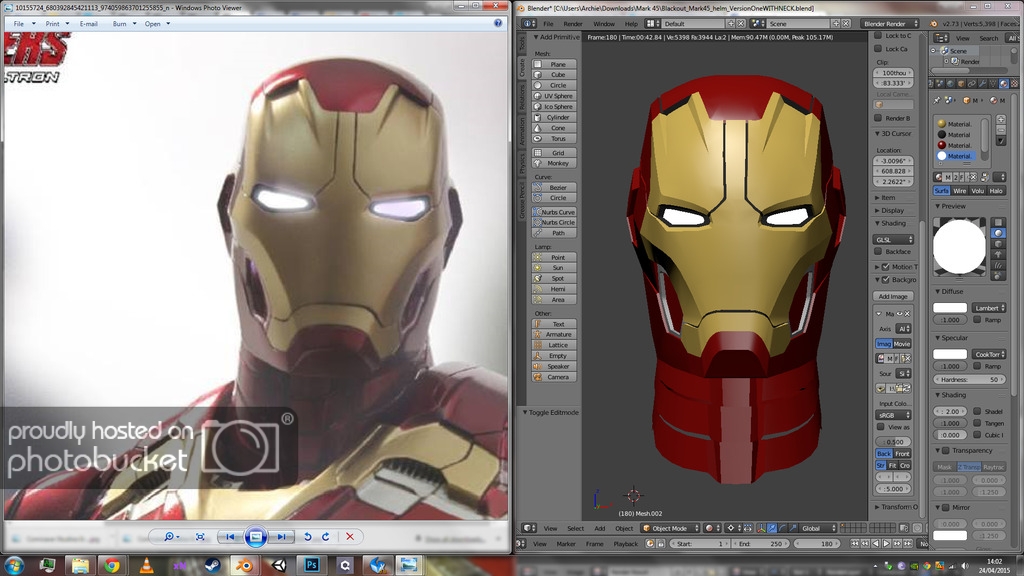The height and width of the screenshot is (576, 1024).
Task: Add a UV Sphere mesh
Action: tap(554, 96)
